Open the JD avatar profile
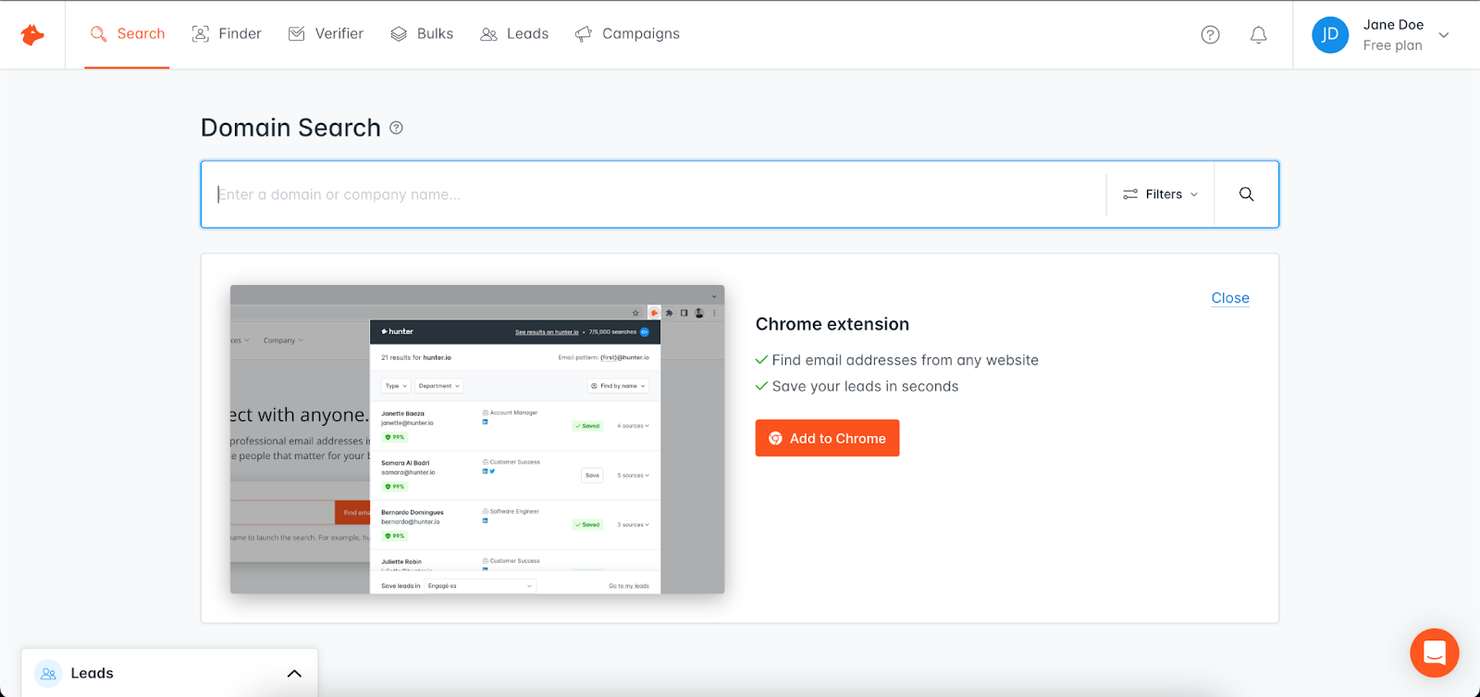1480x697 pixels. 1330,34
